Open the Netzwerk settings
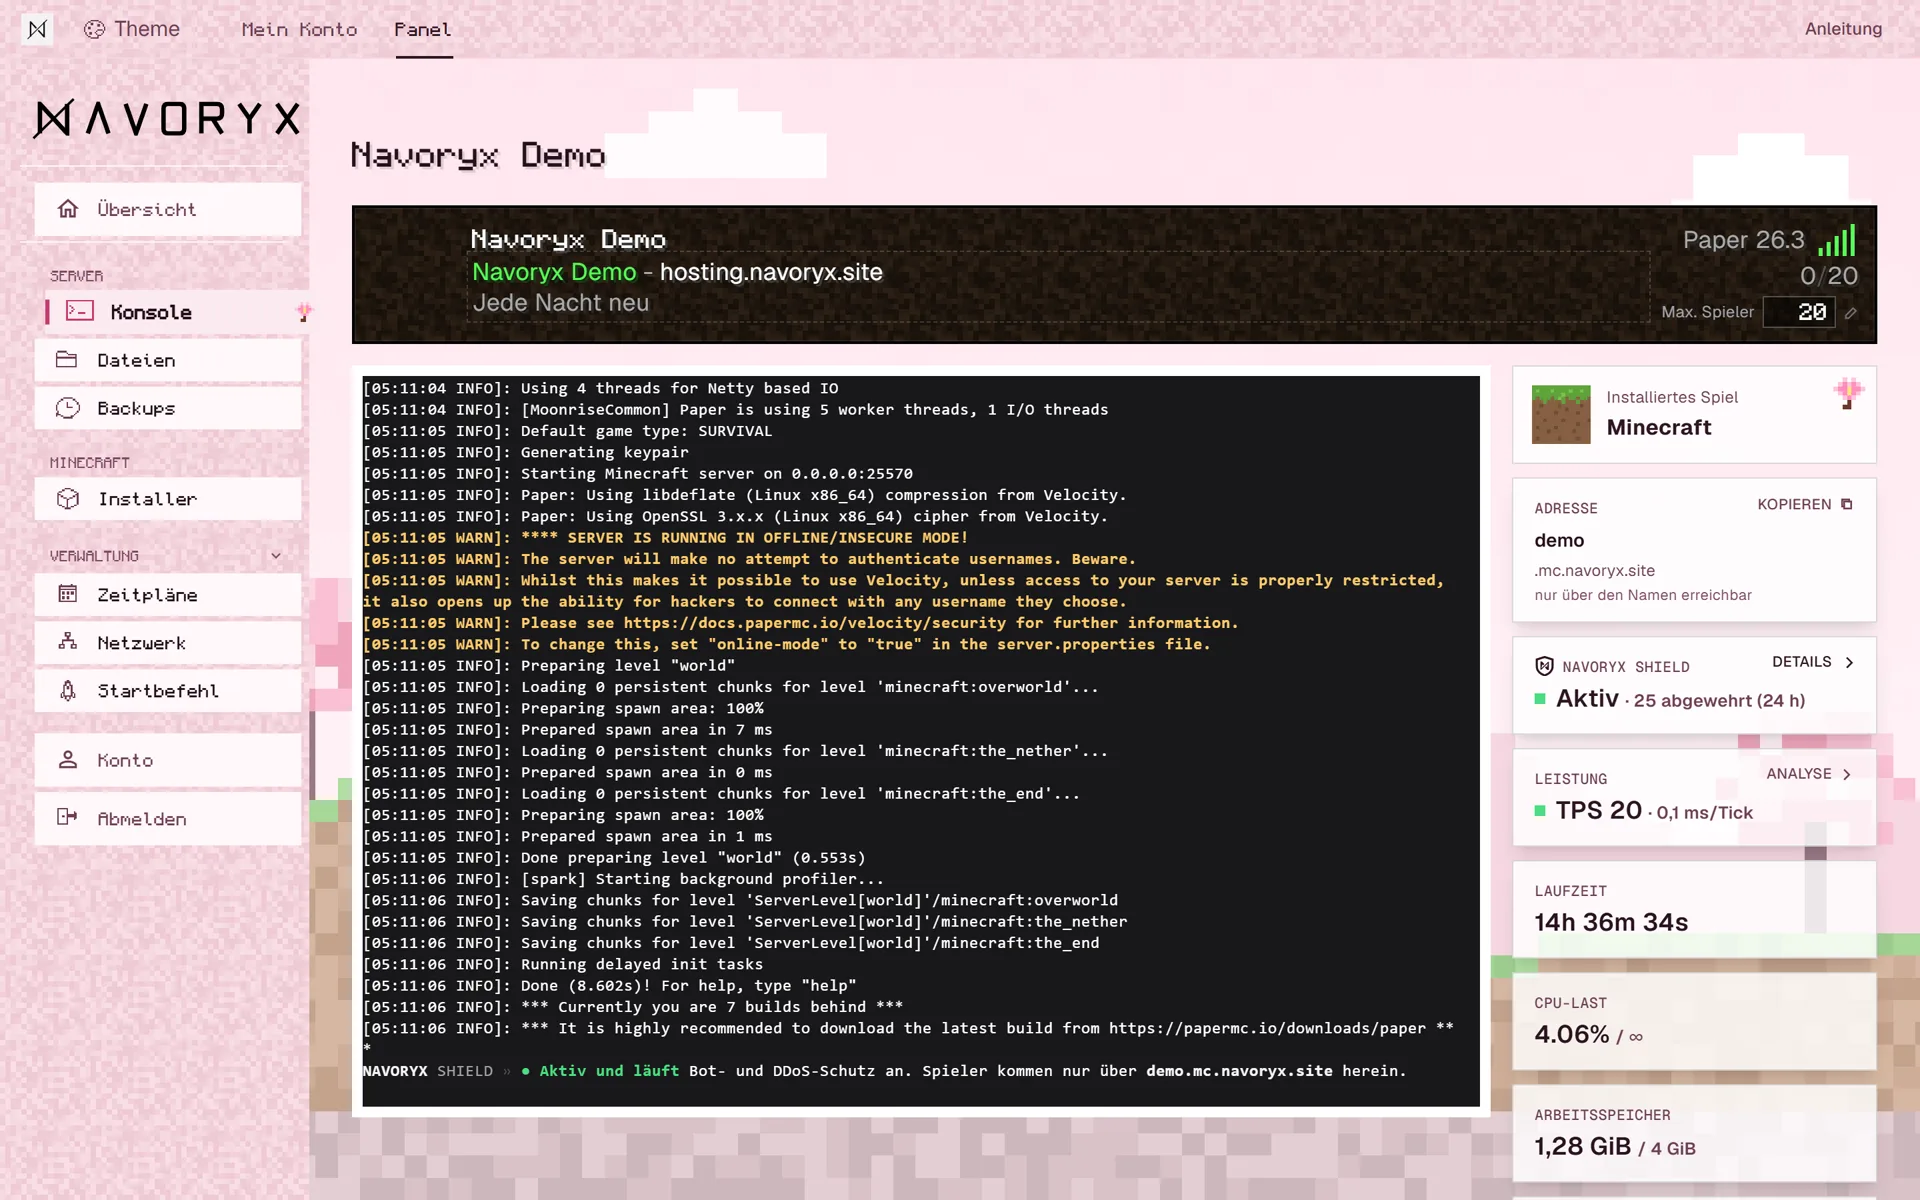 tap(168, 643)
